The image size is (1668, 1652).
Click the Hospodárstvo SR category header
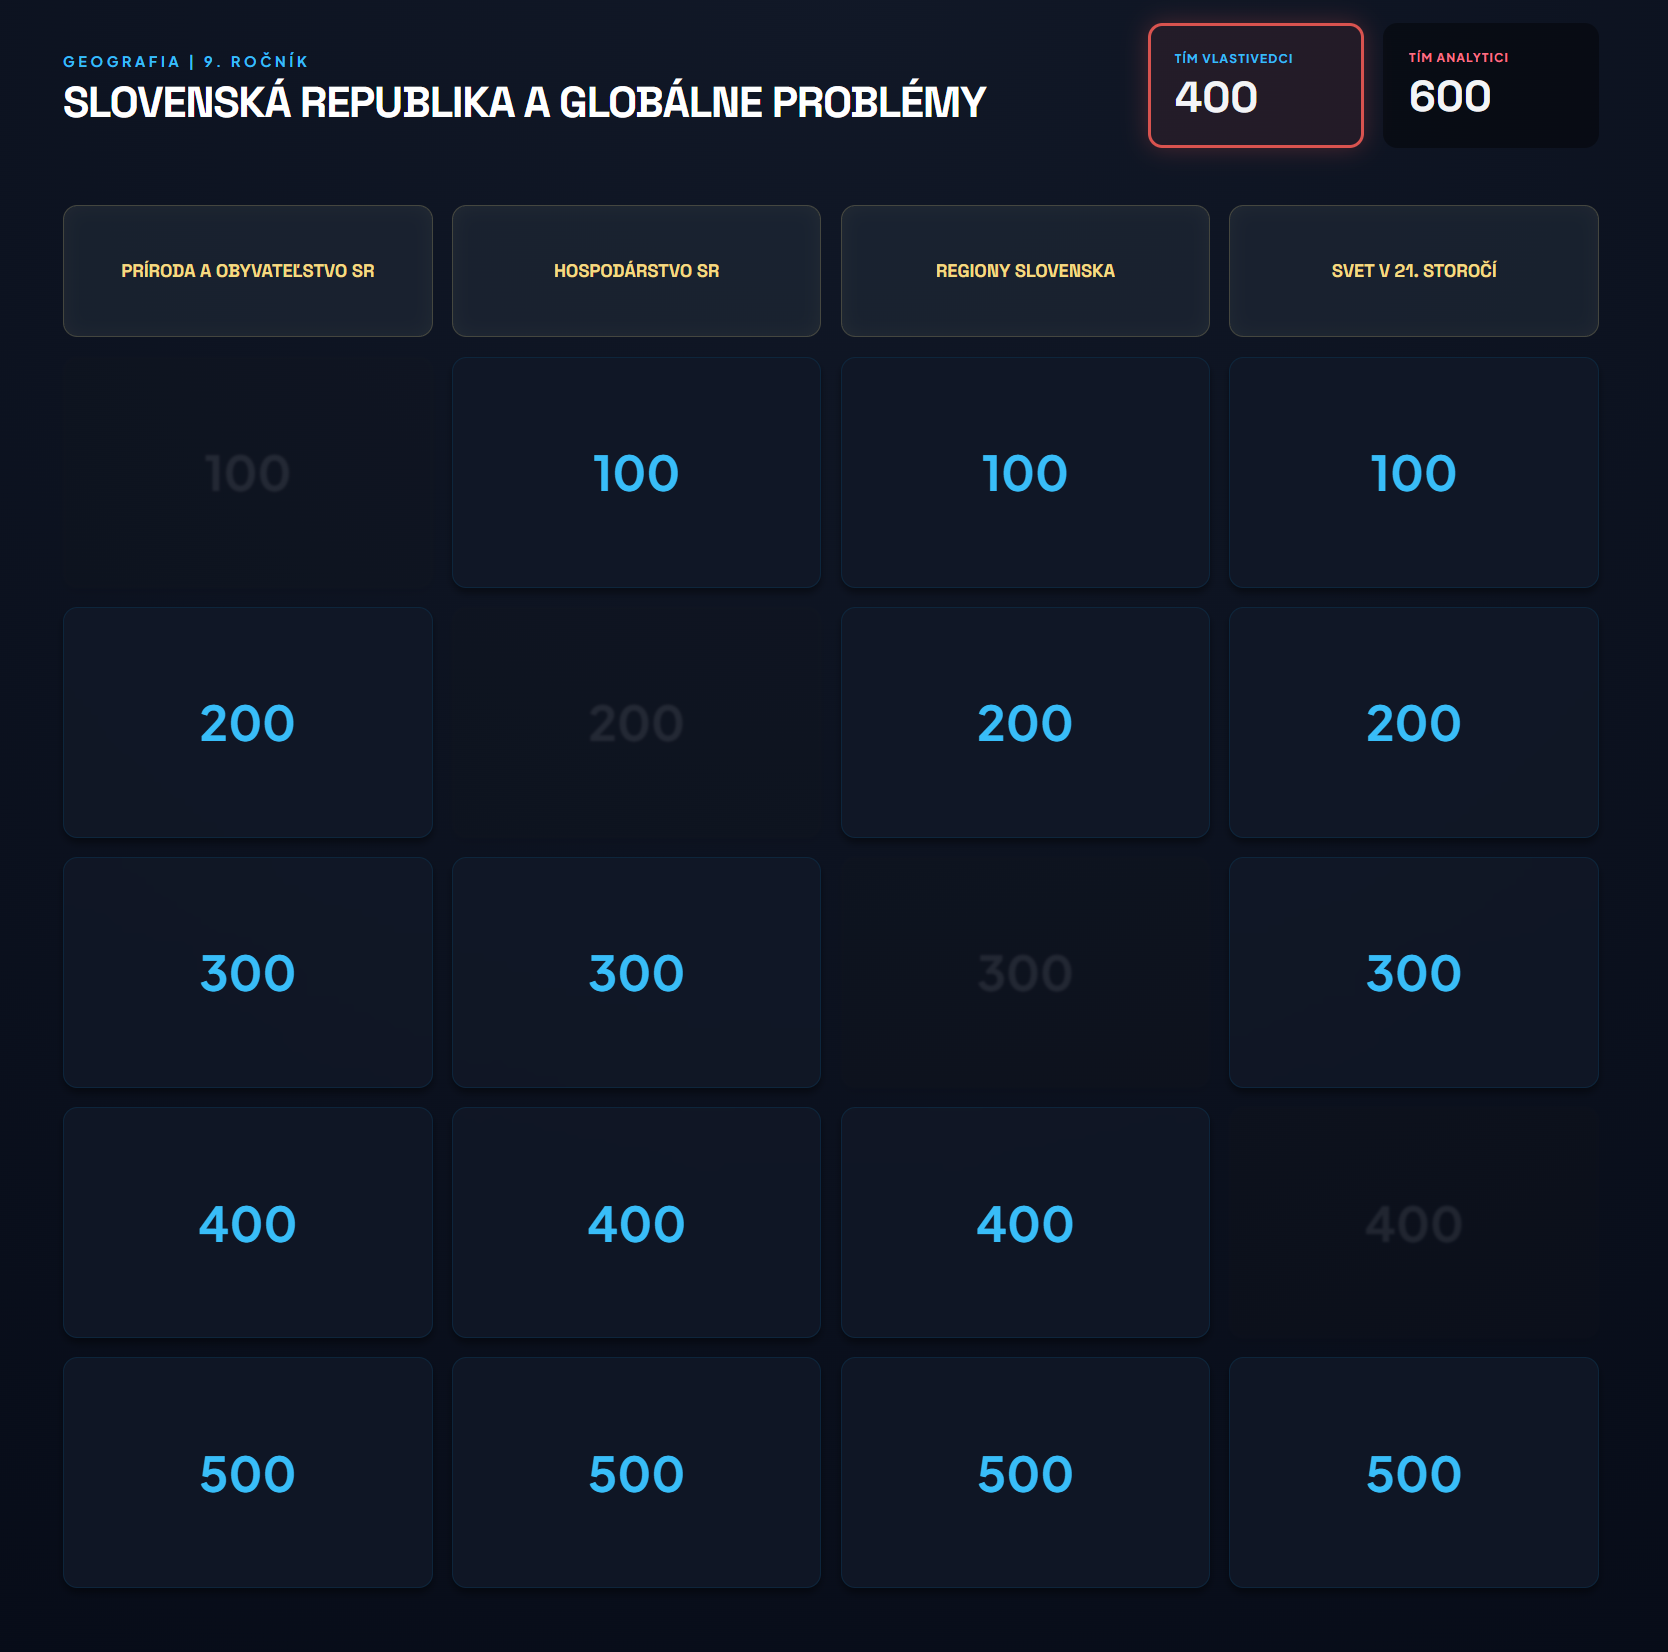click(636, 271)
